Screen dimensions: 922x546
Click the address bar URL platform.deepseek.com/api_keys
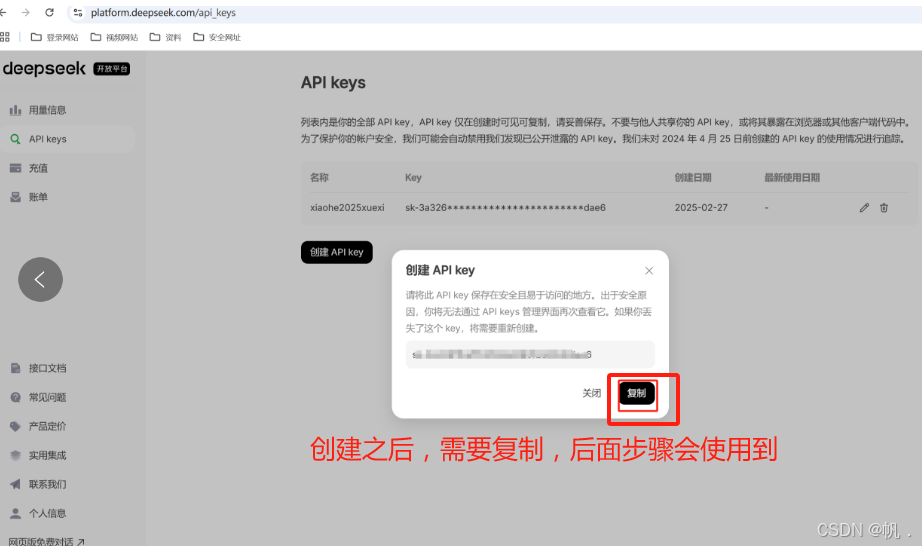point(163,12)
